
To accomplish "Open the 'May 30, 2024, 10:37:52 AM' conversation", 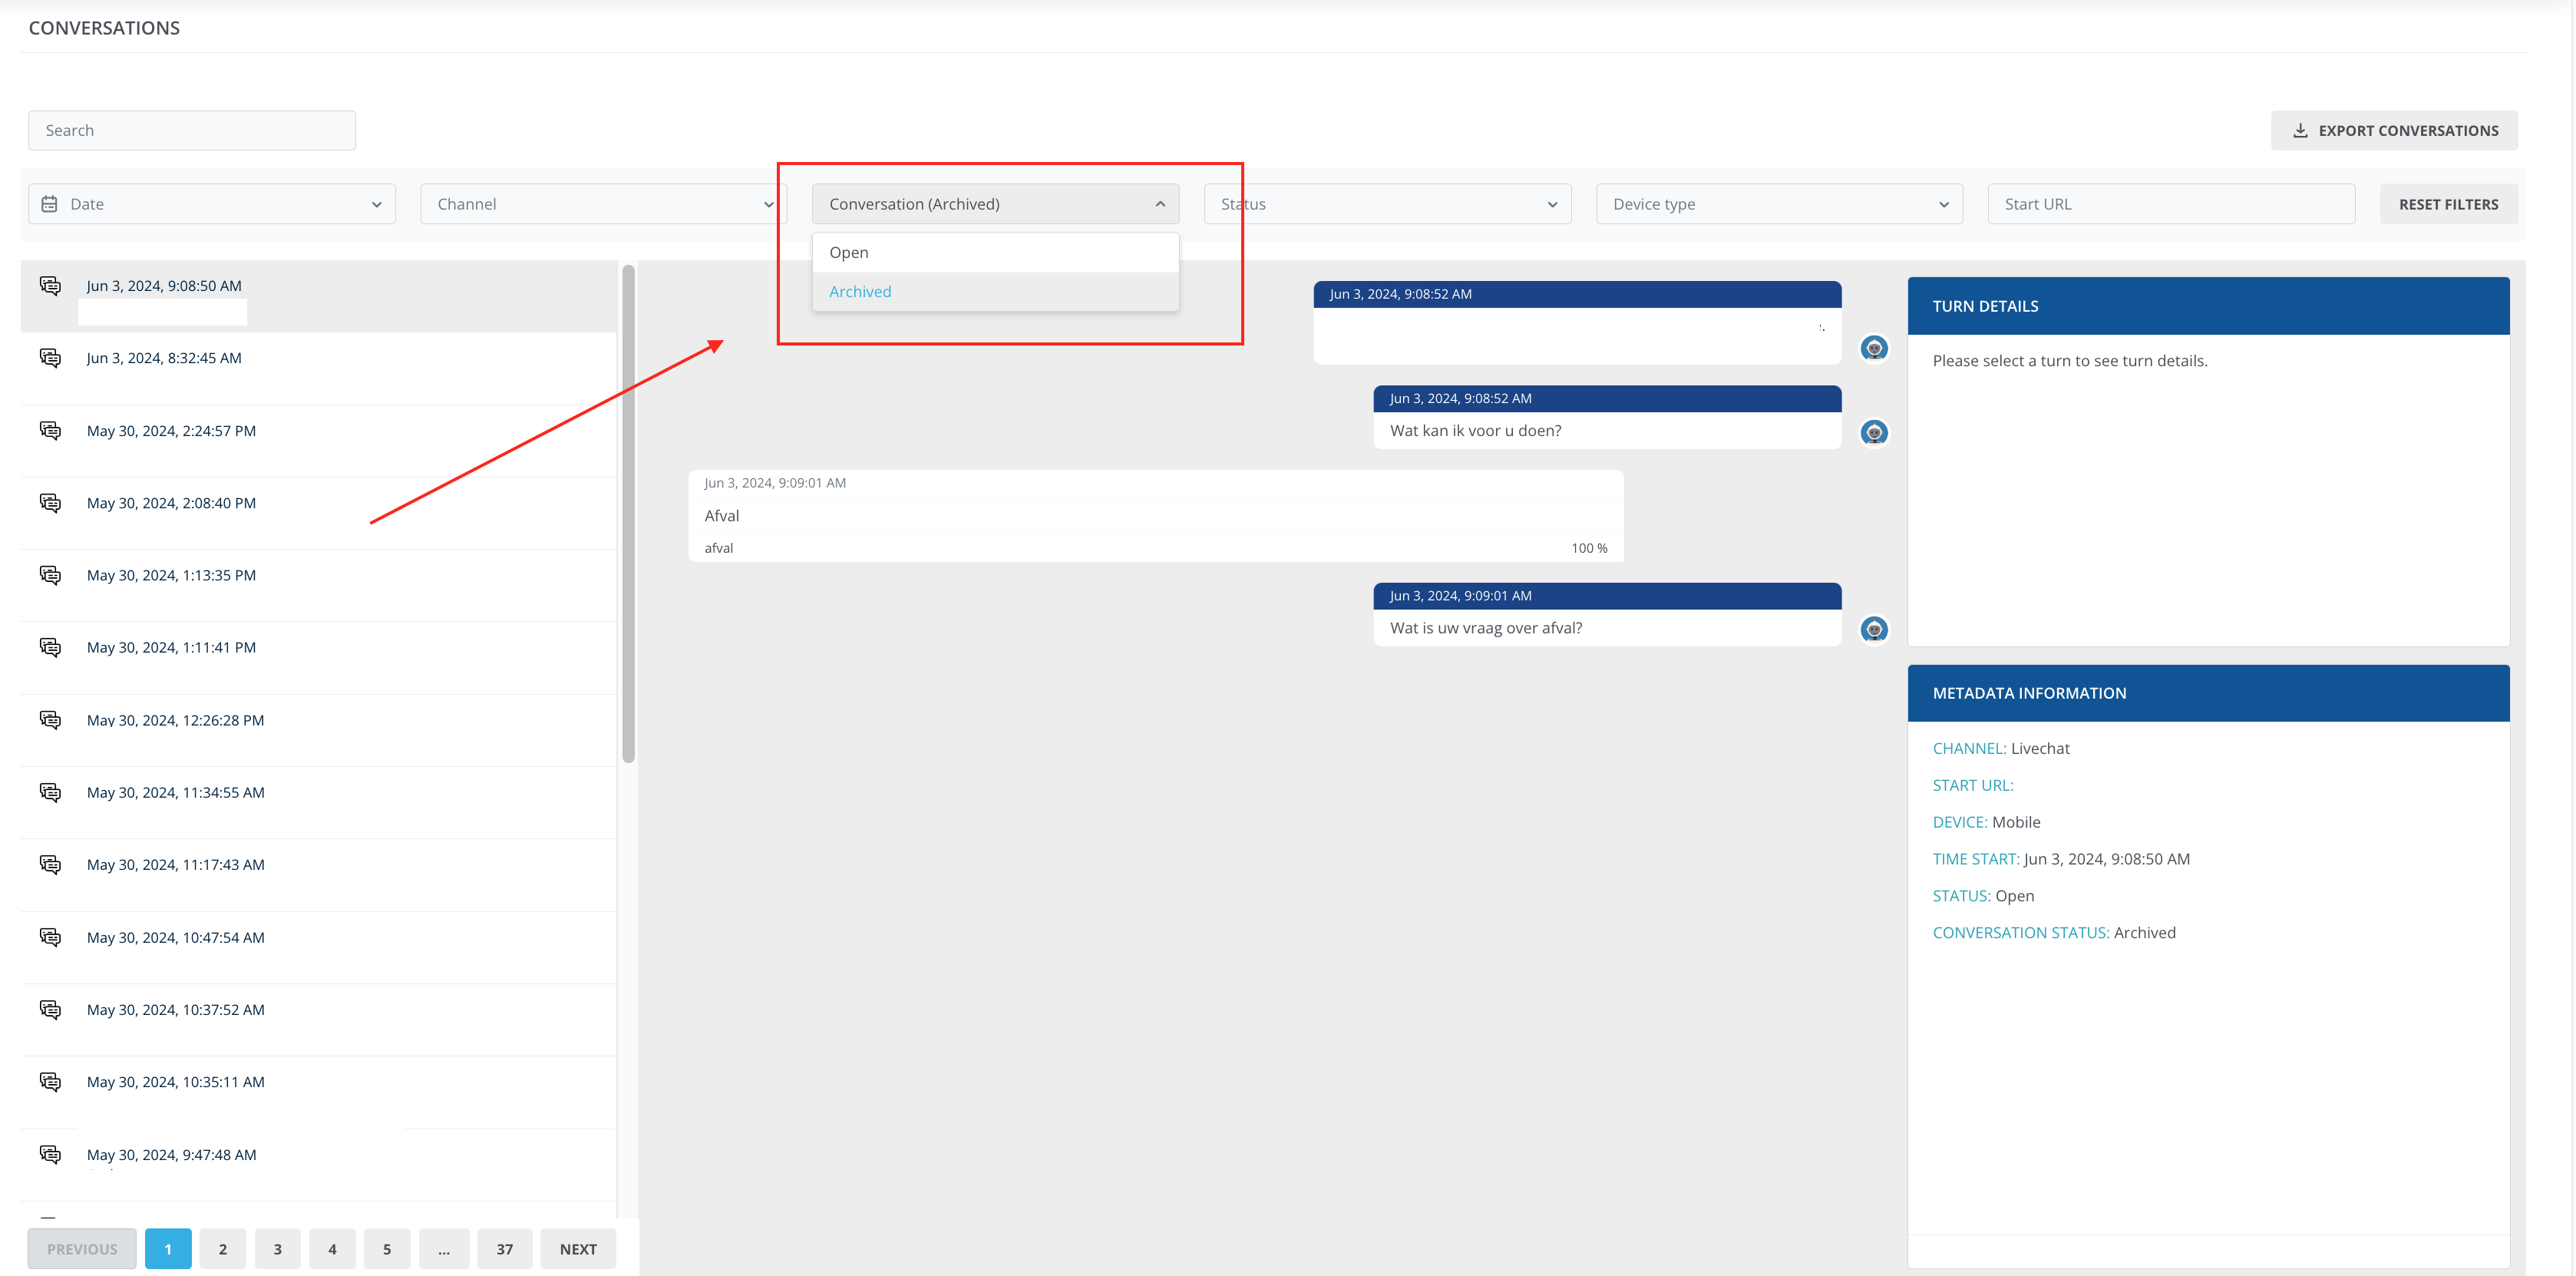I will [x=319, y=1020].
